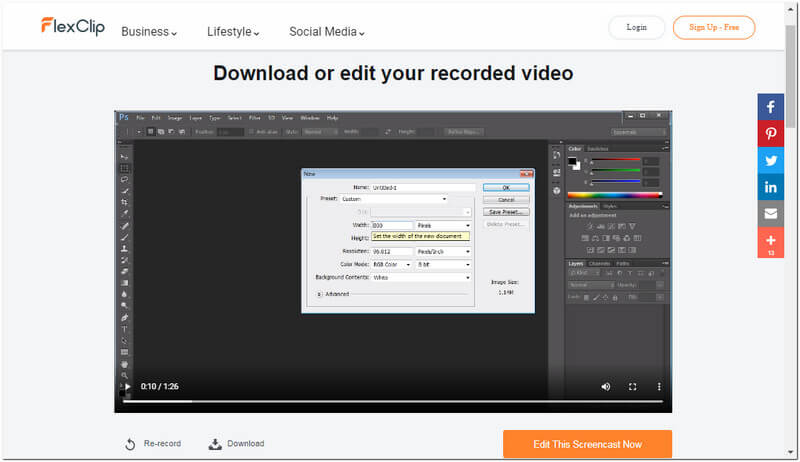Expand the Lifestyle menu
The height and width of the screenshot is (462, 800).
point(233,32)
